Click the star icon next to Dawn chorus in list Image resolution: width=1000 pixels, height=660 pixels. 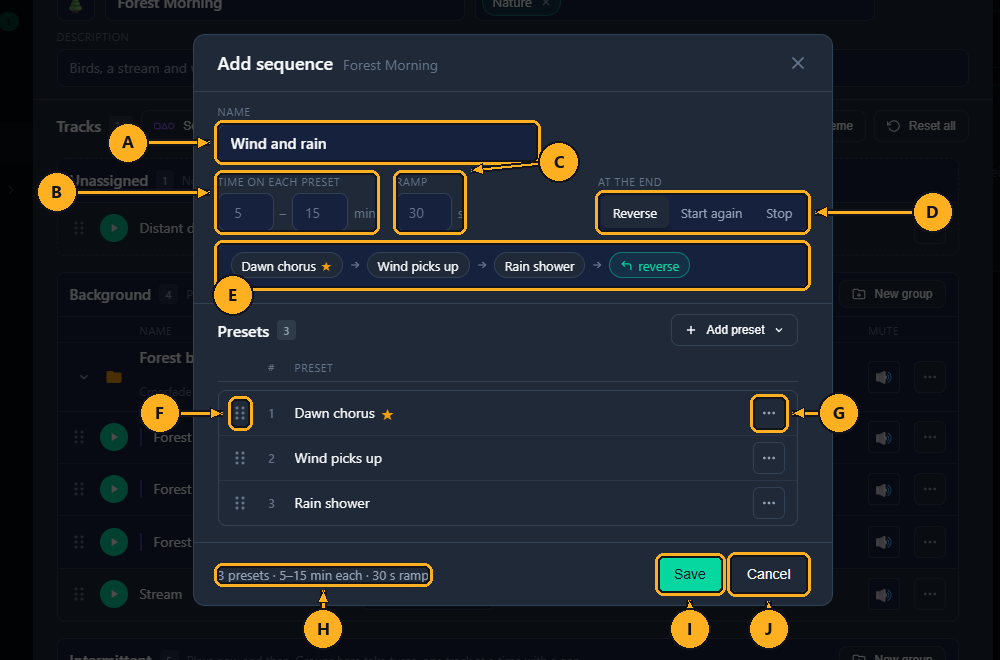[387, 414]
